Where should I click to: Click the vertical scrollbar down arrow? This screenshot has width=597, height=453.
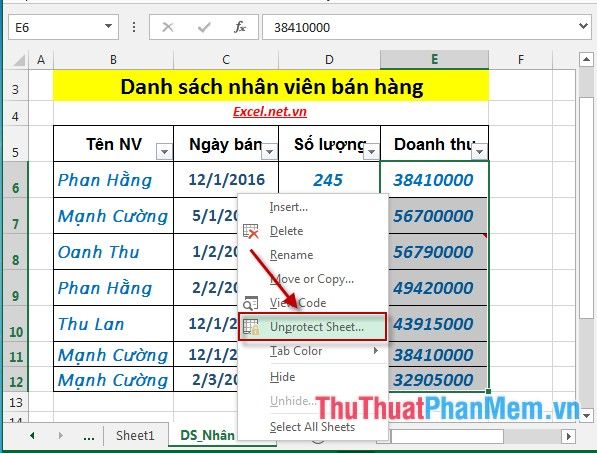pyautogui.click(x=587, y=415)
